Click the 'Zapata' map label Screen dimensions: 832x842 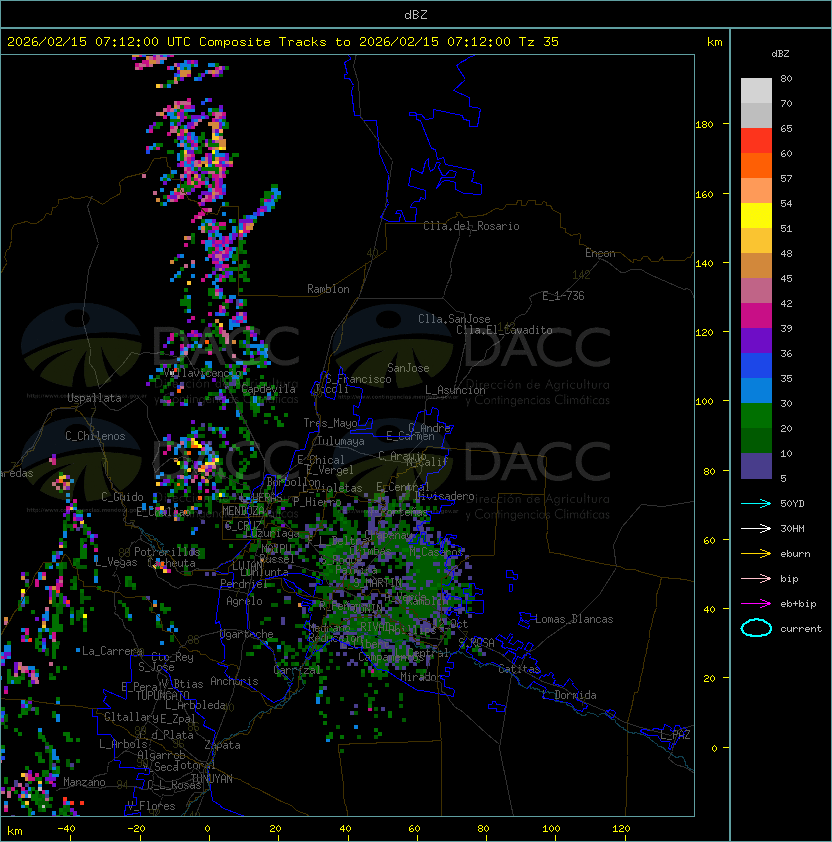click(222, 745)
